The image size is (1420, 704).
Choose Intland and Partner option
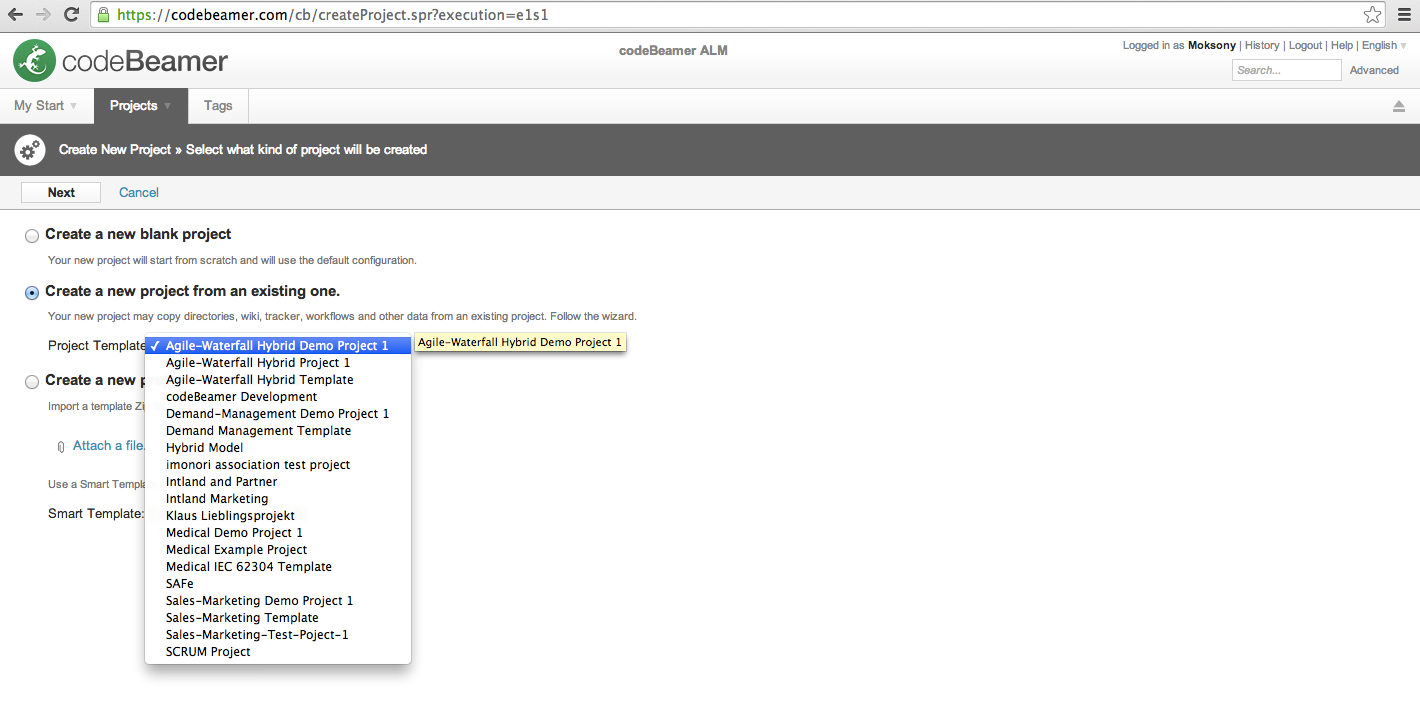click(278, 482)
